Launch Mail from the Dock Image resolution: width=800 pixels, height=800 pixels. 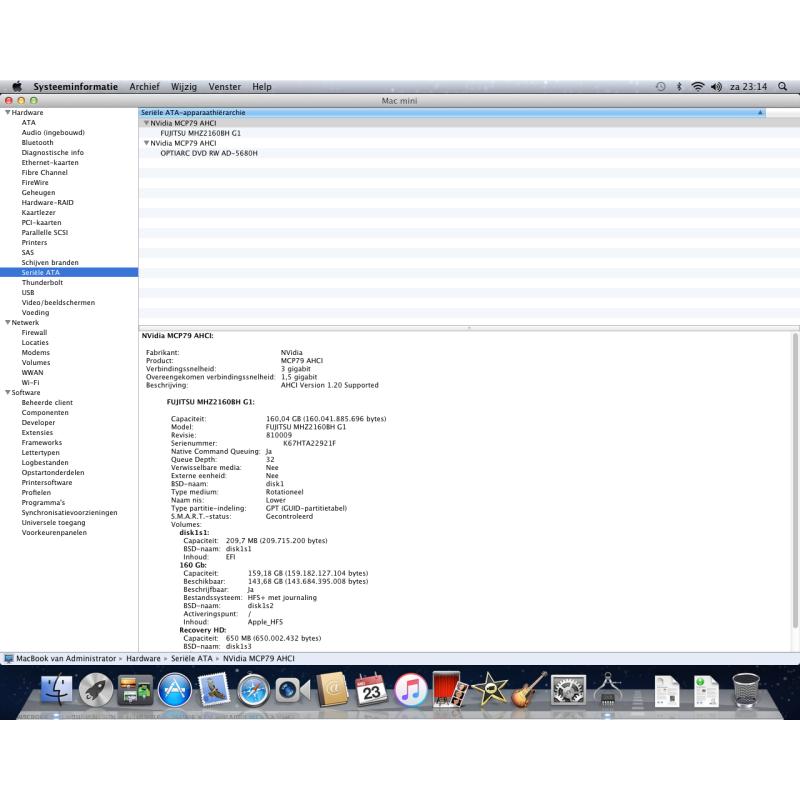[214, 689]
